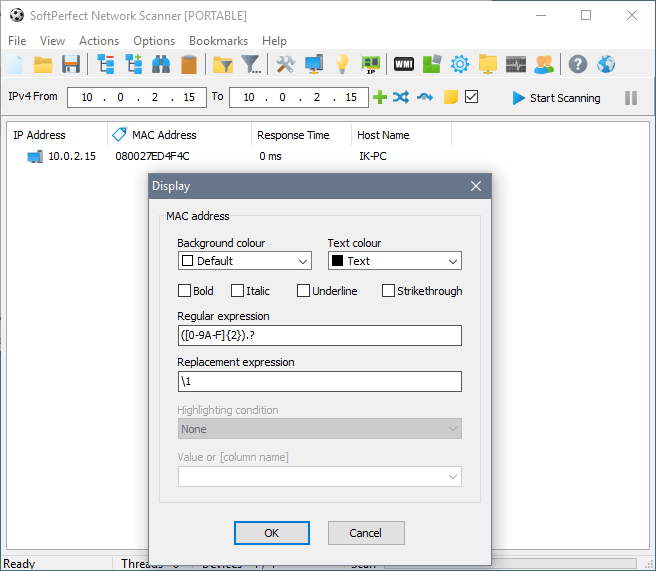This screenshot has height=571, width=656.
Task: Click the yellow note icon beside IP range
Action: tap(451, 97)
